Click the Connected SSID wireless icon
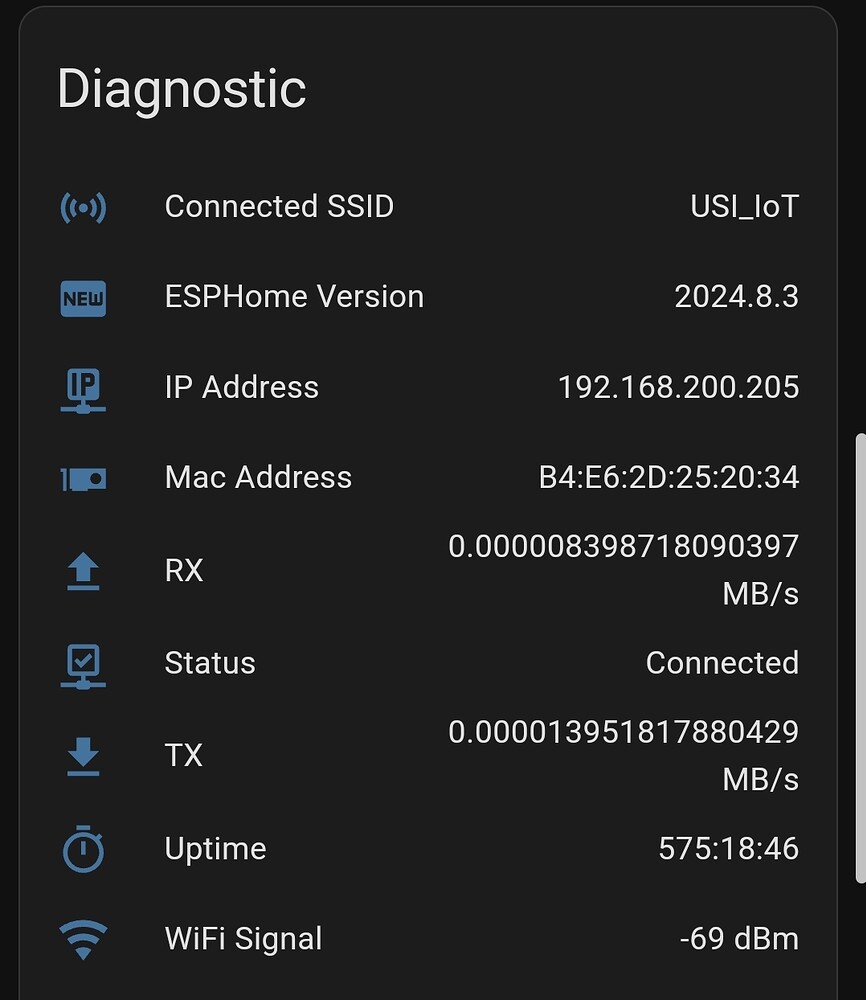866x1000 pixels. point(83,207)
